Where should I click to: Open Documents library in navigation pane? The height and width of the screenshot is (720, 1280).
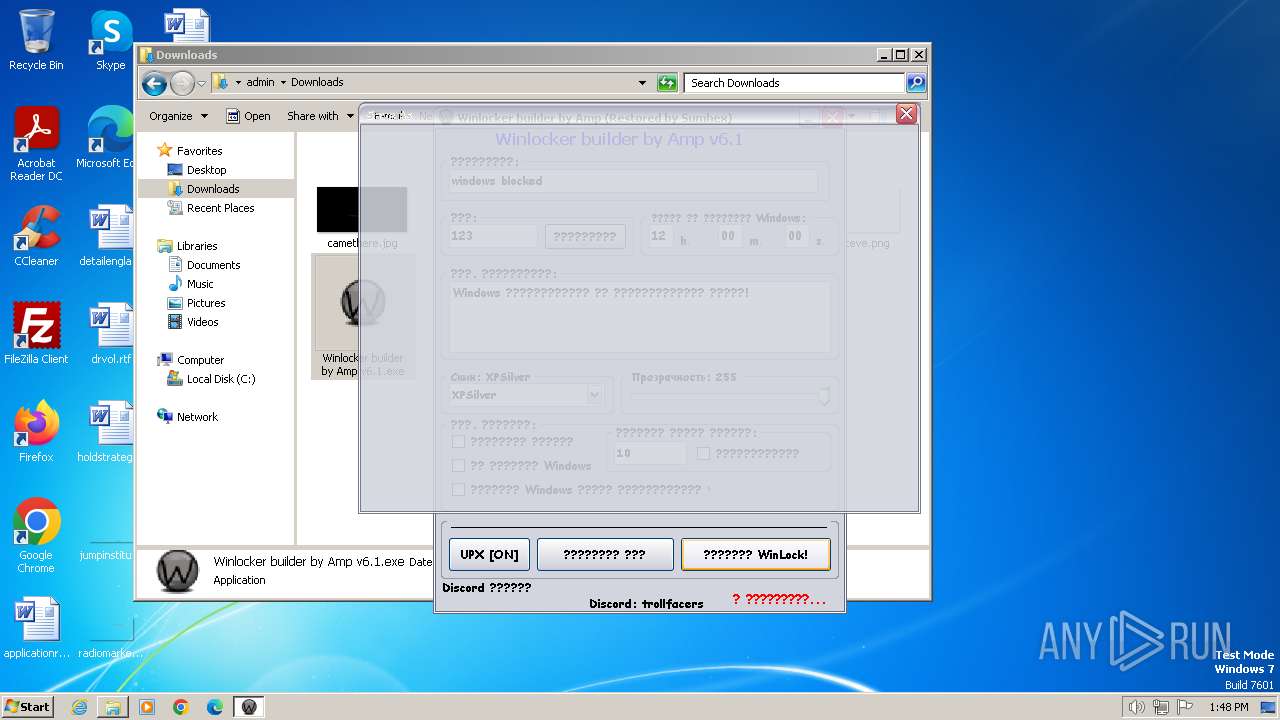point(213,265)
